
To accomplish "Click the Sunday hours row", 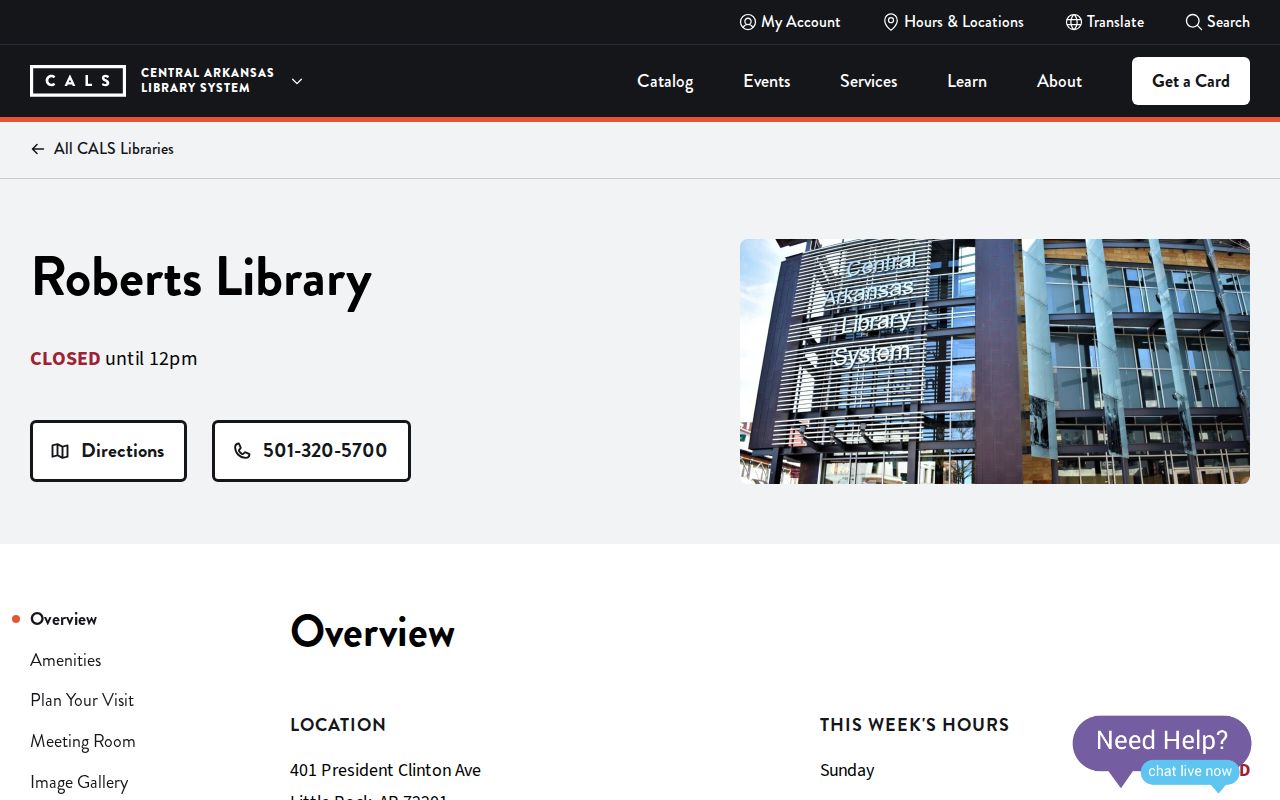I will [1035, 770].
